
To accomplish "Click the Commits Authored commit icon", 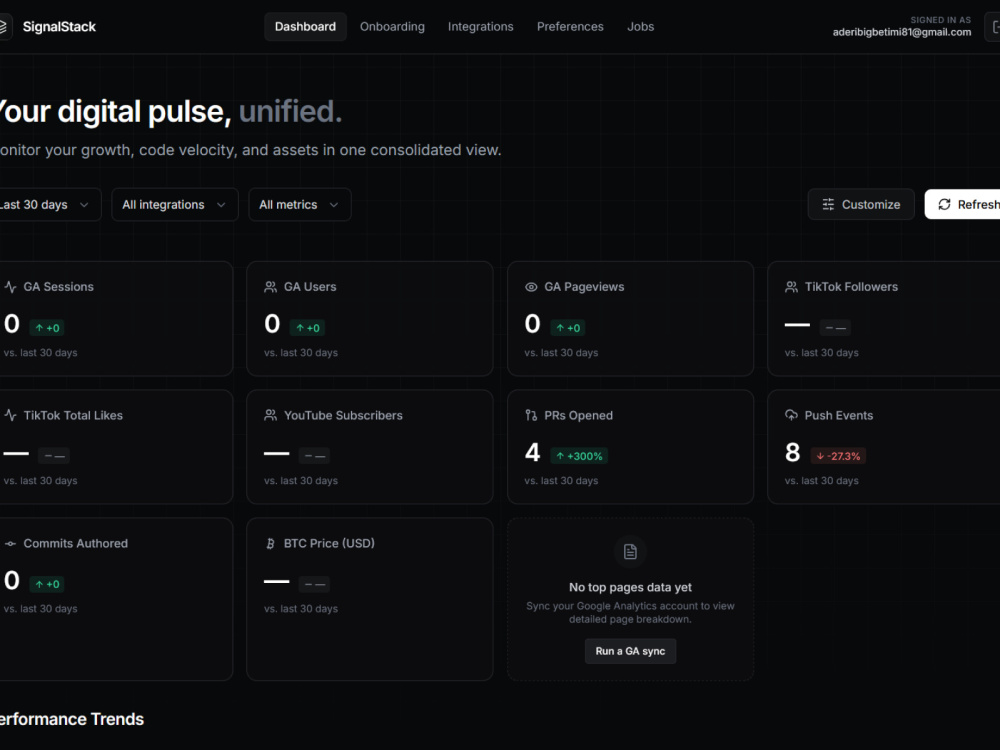I will point(10,543).
